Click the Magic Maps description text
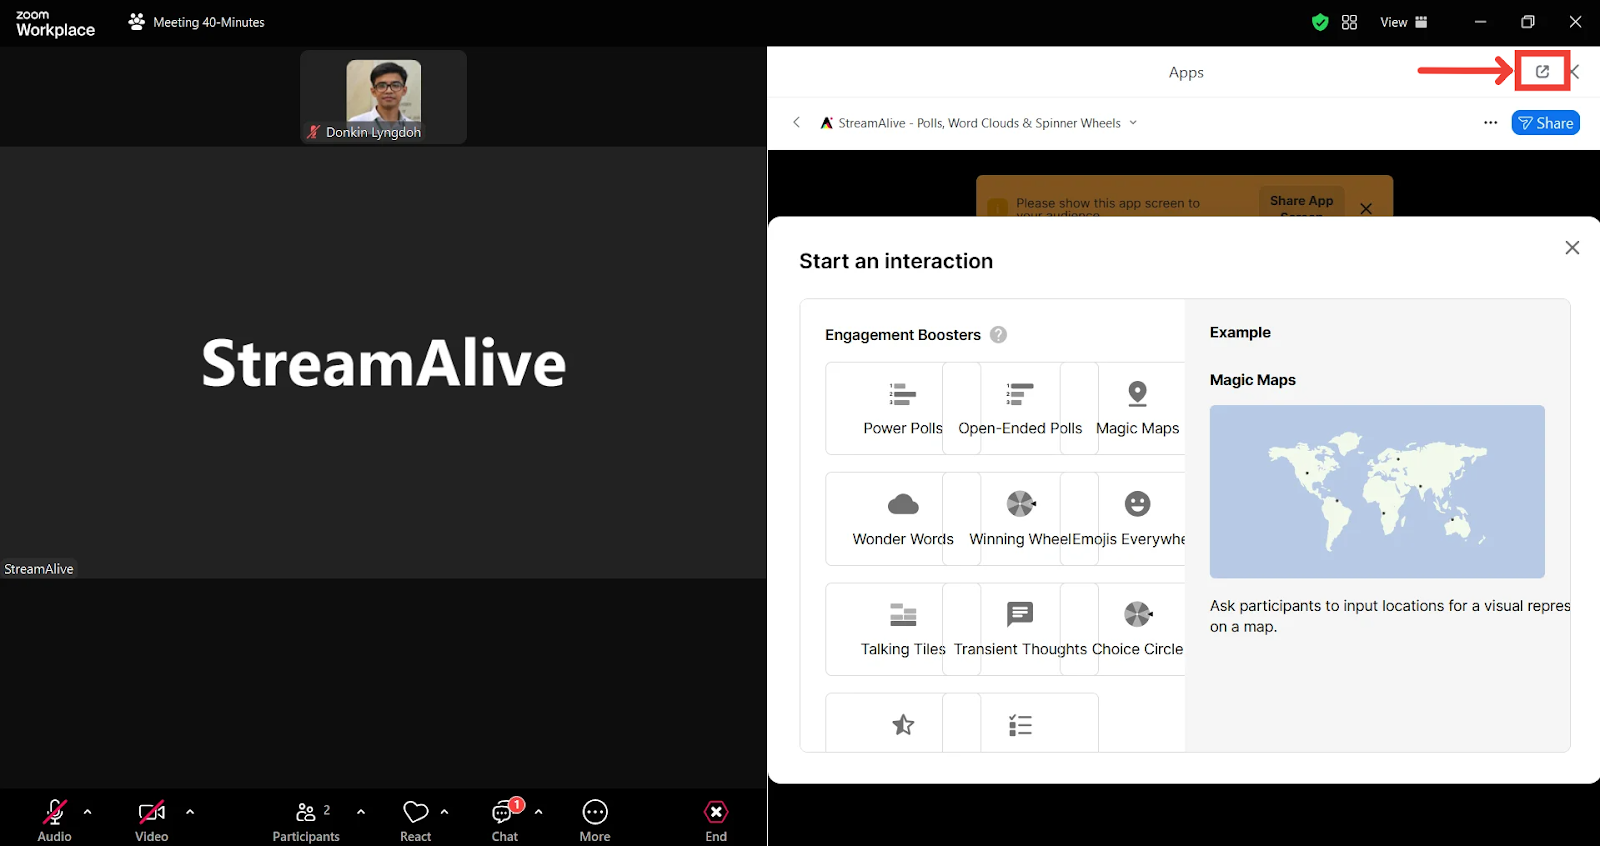 [x=1390, y=616]
